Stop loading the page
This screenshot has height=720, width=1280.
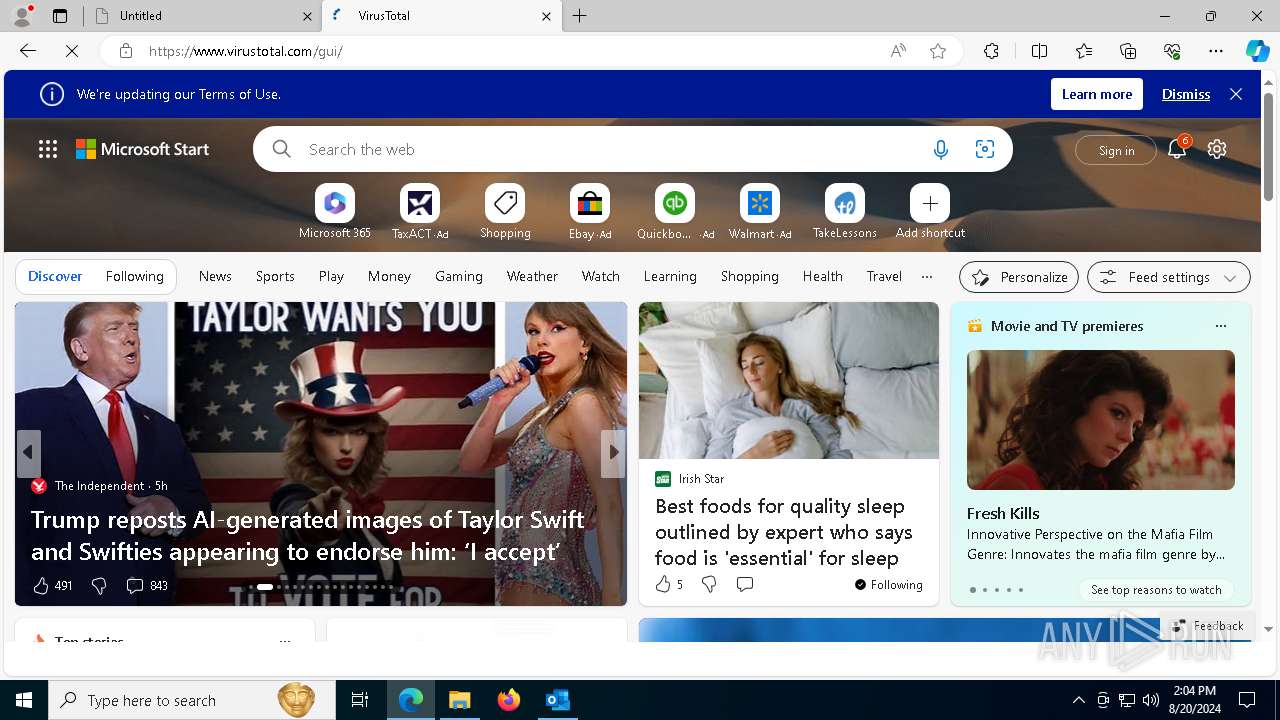(x=72, y=51)
